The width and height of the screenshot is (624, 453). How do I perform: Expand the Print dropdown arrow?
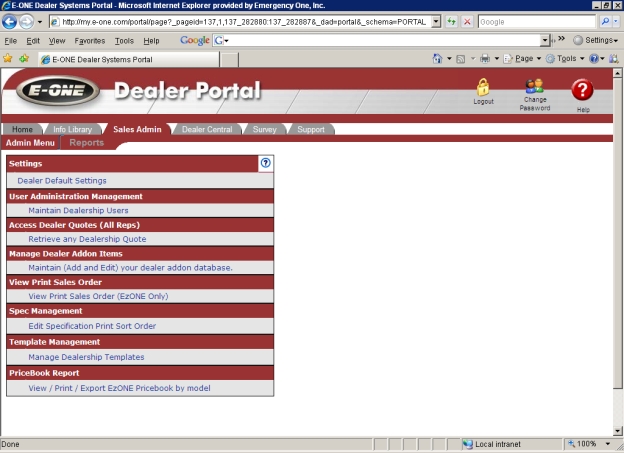[x=497, y=59]
